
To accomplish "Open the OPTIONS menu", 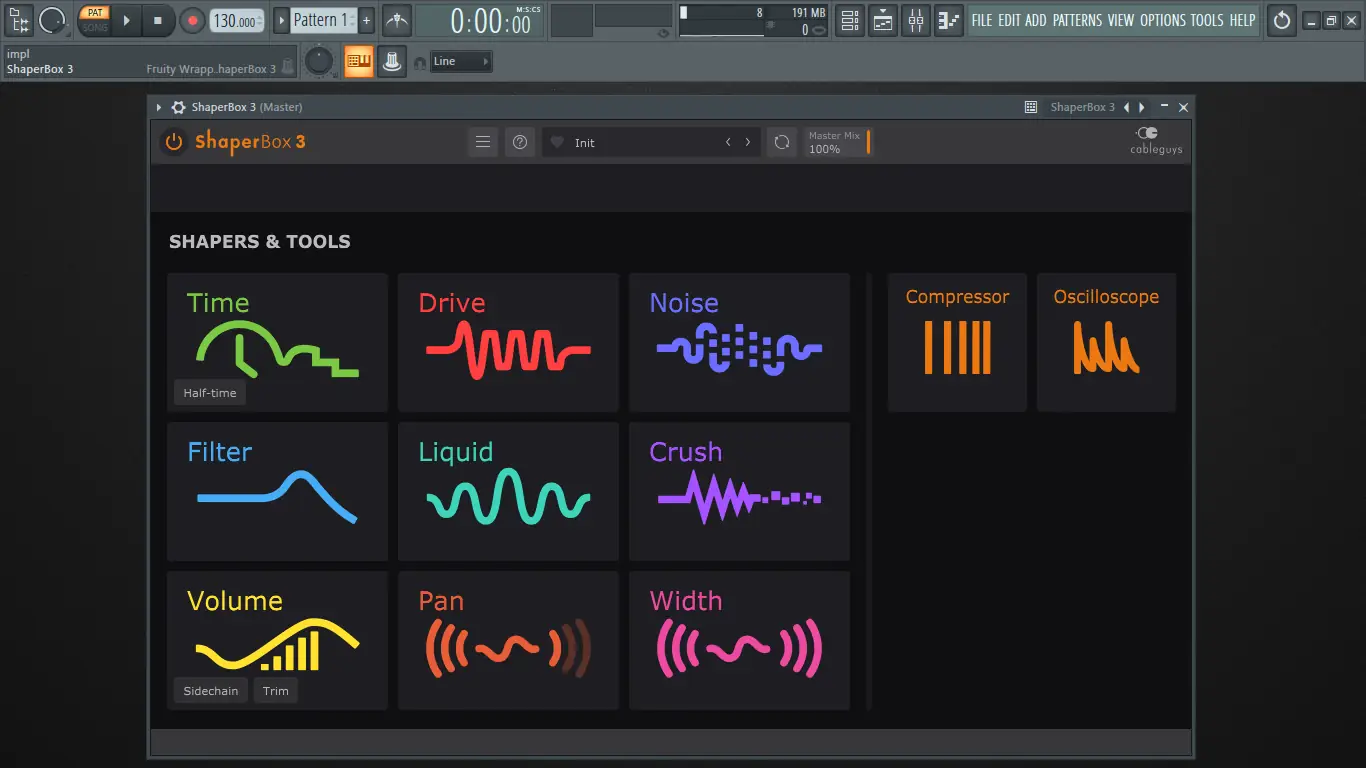I will [1163, 20].
